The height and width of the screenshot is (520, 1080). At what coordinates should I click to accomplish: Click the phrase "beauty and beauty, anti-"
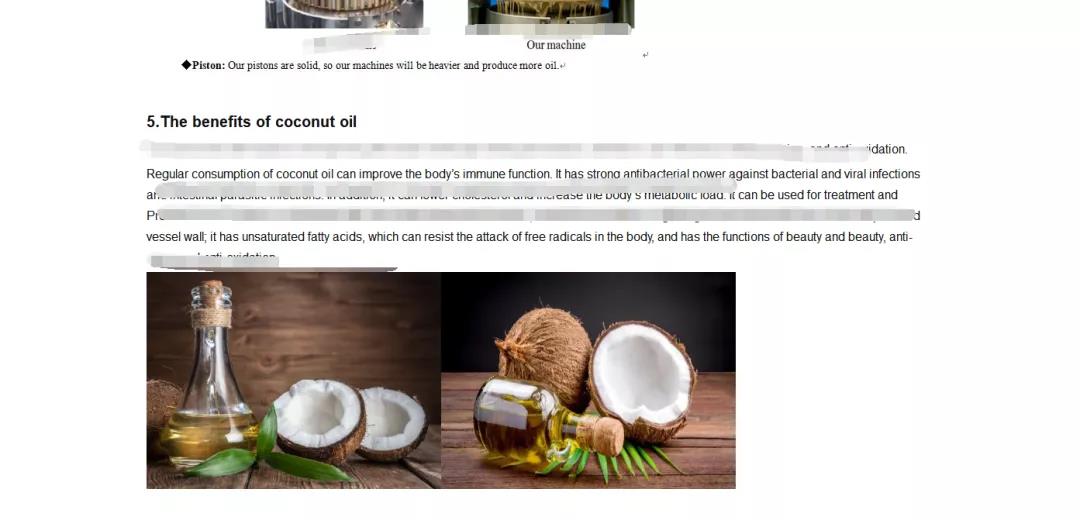tap(859, 238)
